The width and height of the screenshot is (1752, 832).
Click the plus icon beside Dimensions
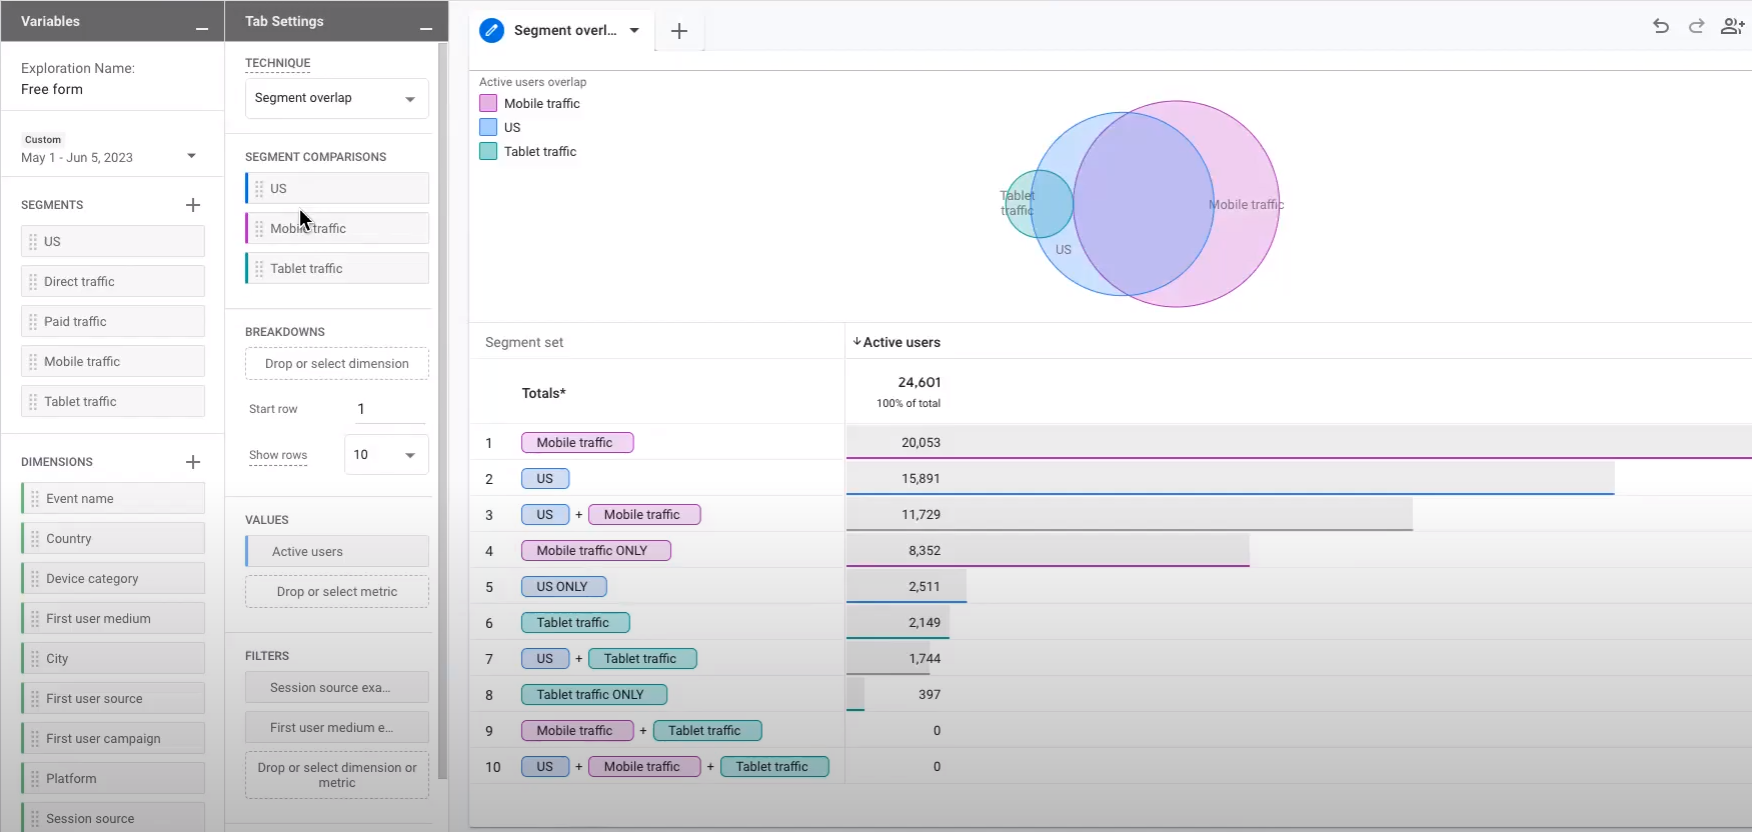coord(193,462)
